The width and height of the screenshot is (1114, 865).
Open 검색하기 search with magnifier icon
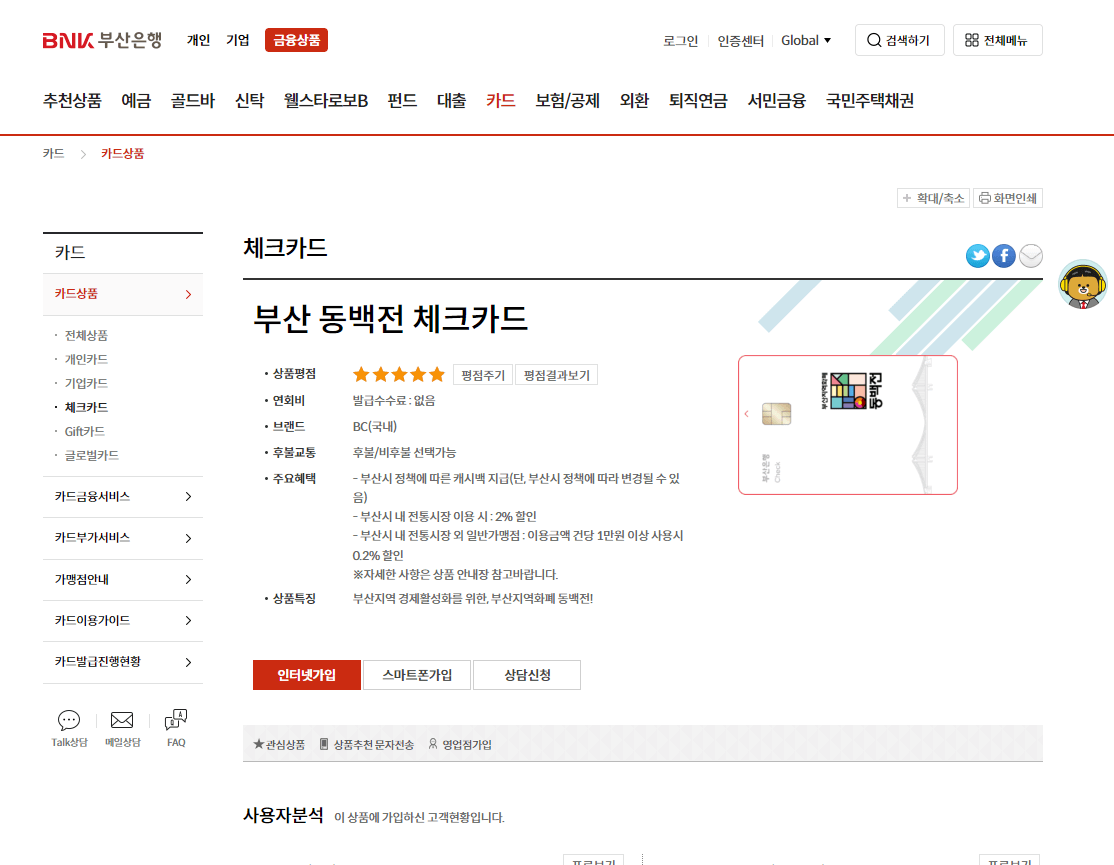point(899,40)
